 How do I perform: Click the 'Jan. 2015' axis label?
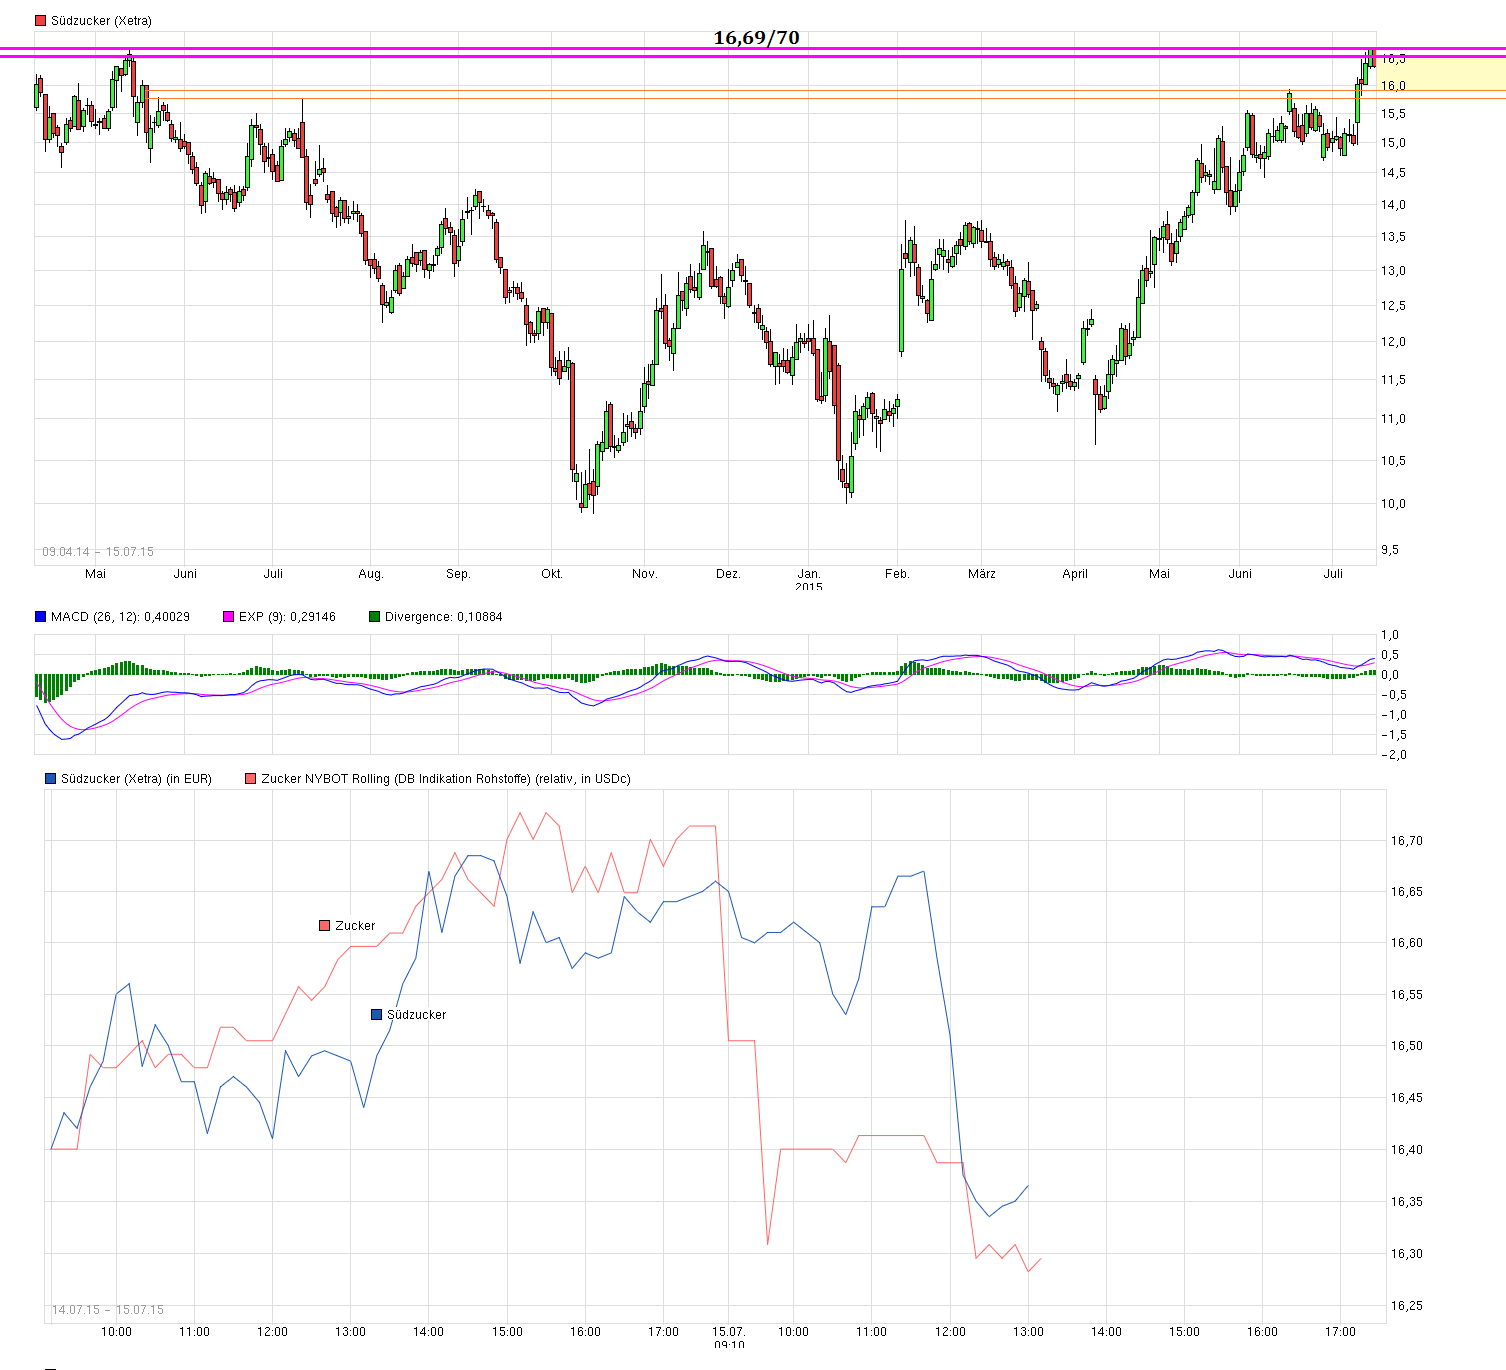click(809, 580)
